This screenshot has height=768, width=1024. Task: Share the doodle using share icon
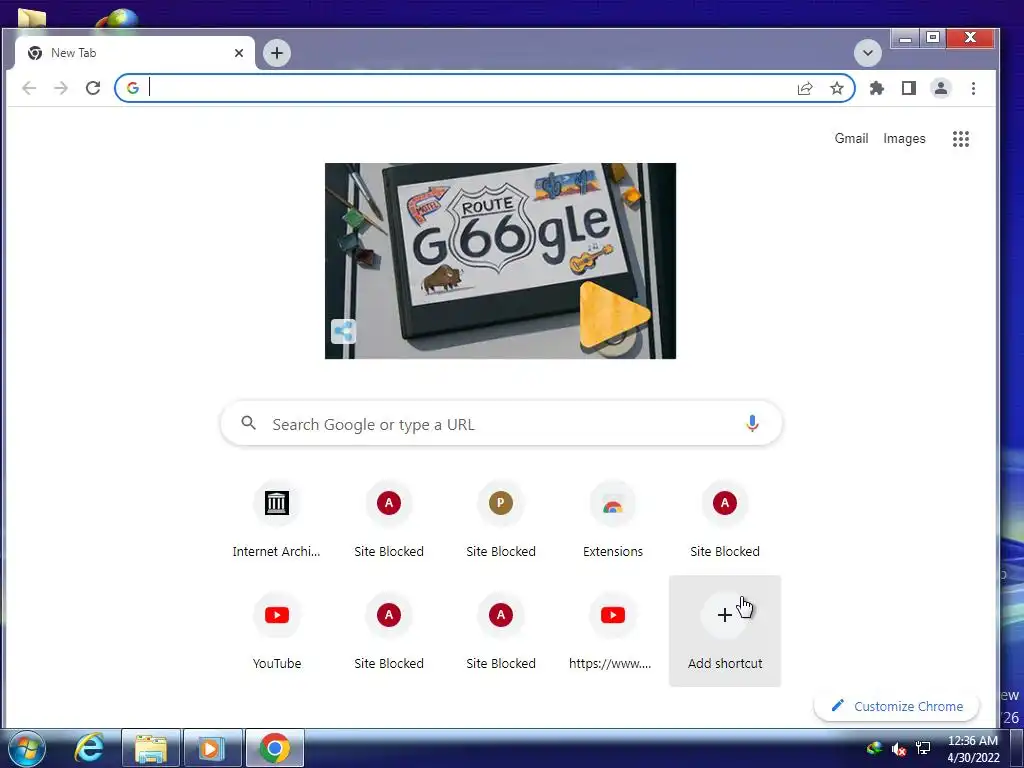click(x=344, y=331)
